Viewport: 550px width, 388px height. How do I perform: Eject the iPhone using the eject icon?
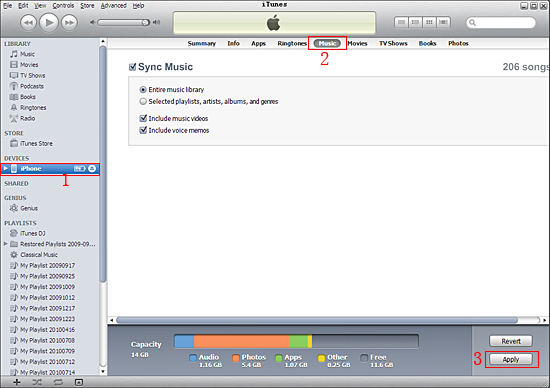92,169
